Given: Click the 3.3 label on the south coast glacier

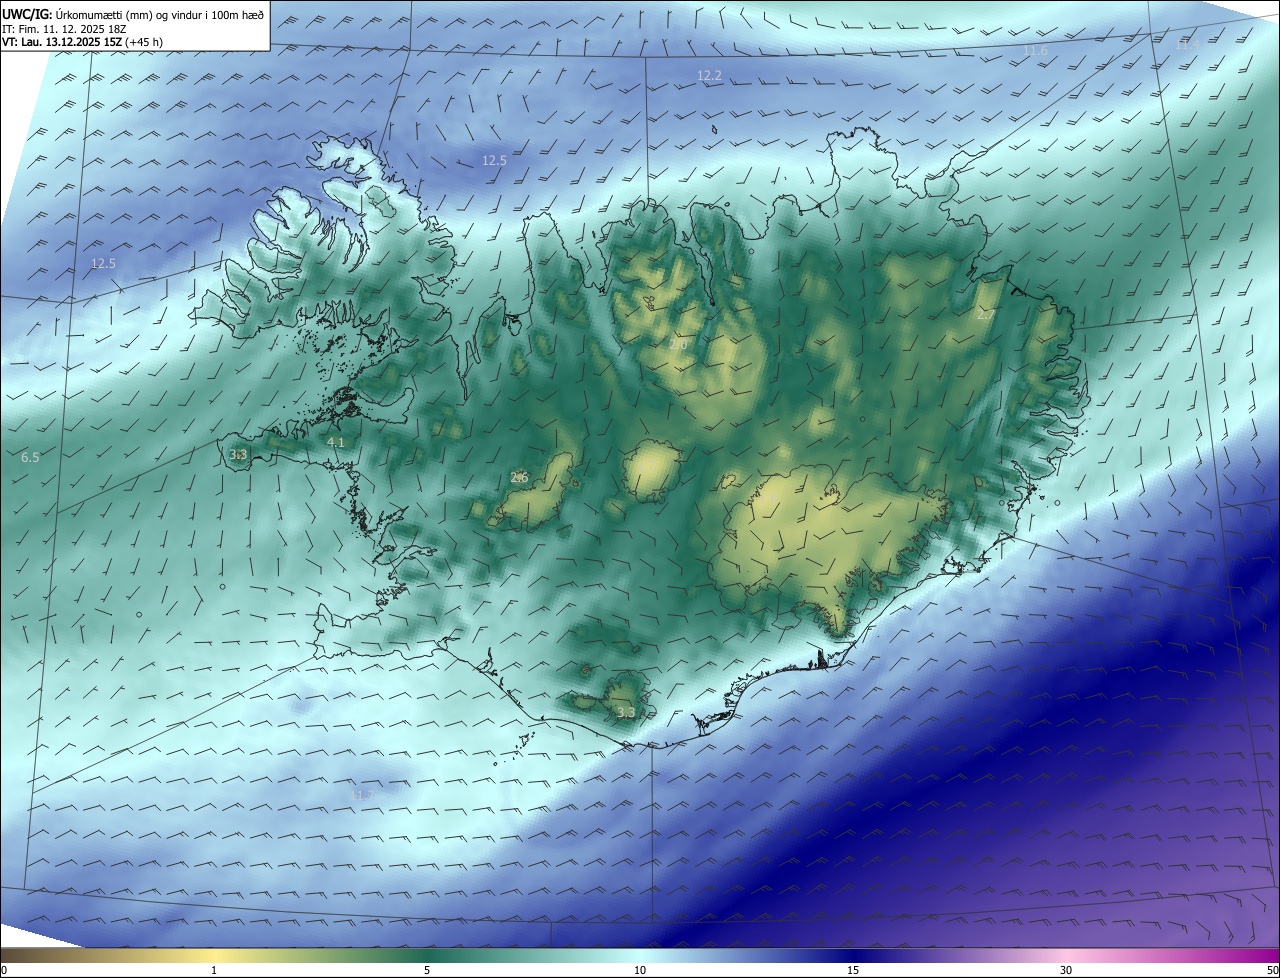Looking at the screenshot, I should click(626, 713).
